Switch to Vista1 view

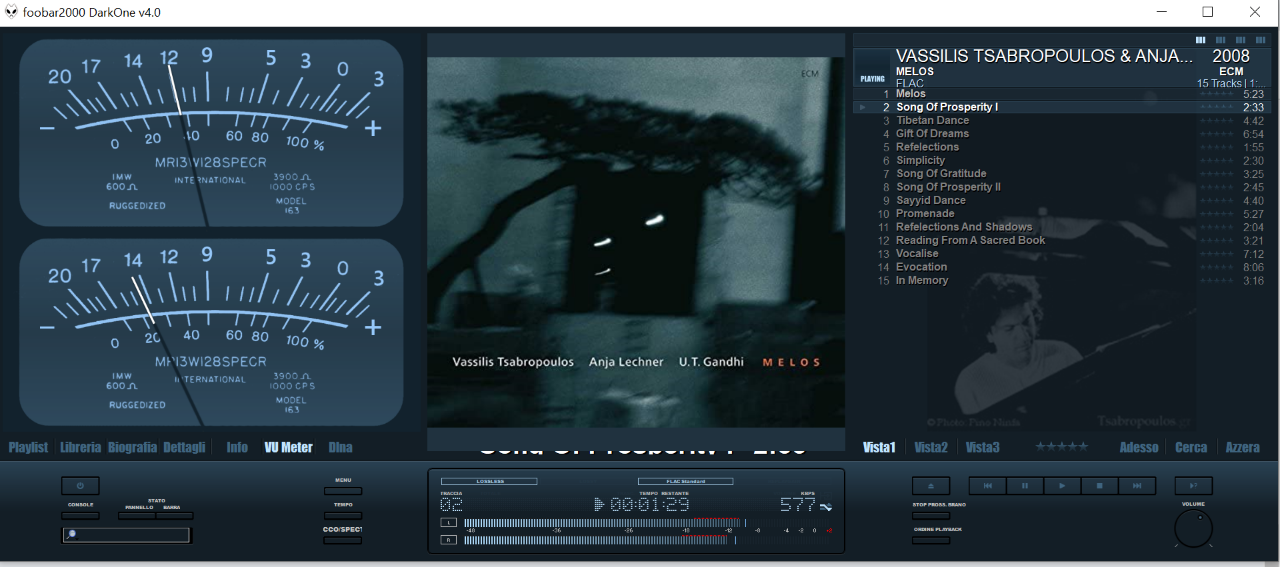[x=879, y=447]
